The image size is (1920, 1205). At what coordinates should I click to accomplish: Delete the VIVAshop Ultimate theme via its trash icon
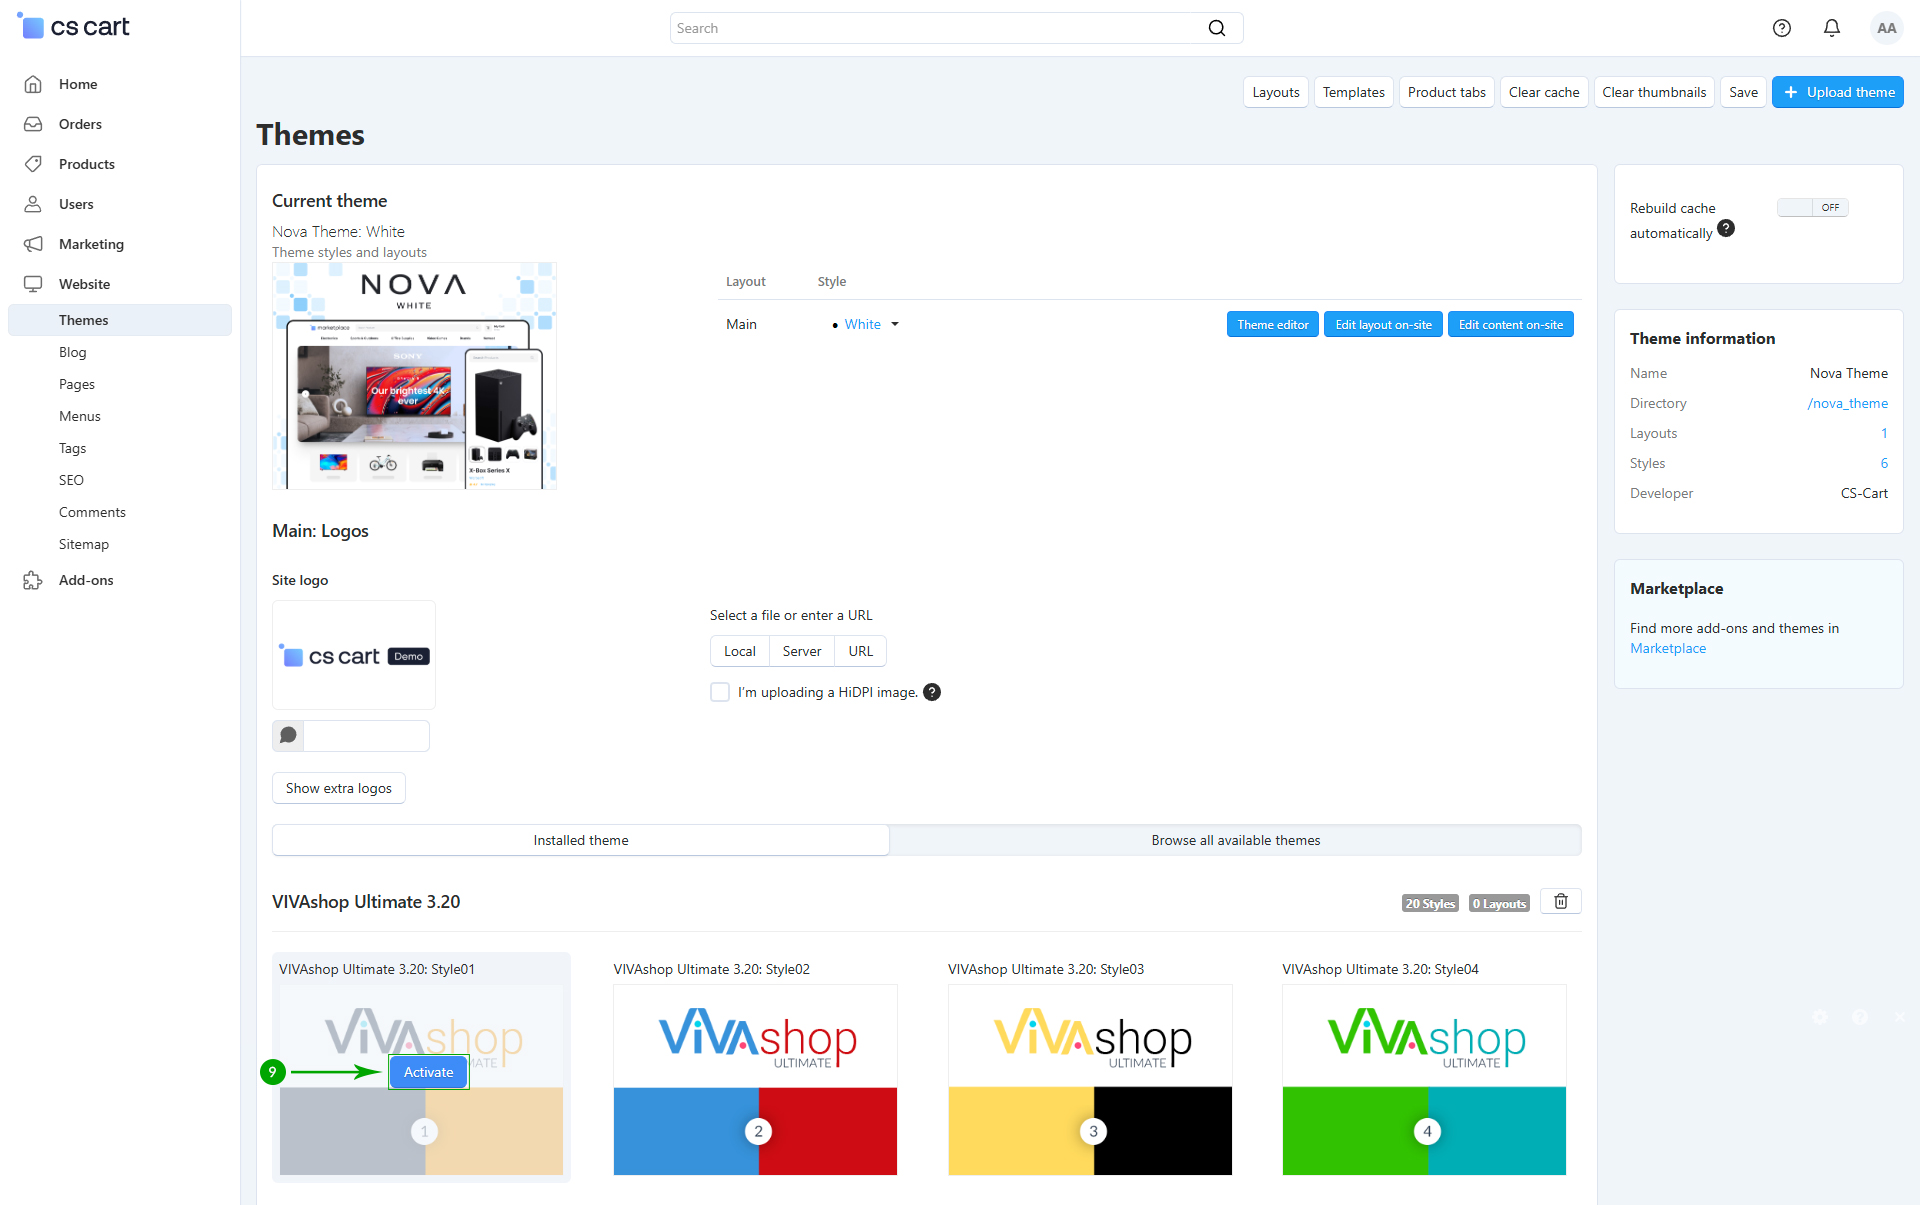pyautogui.click(x=1560, y=902)
